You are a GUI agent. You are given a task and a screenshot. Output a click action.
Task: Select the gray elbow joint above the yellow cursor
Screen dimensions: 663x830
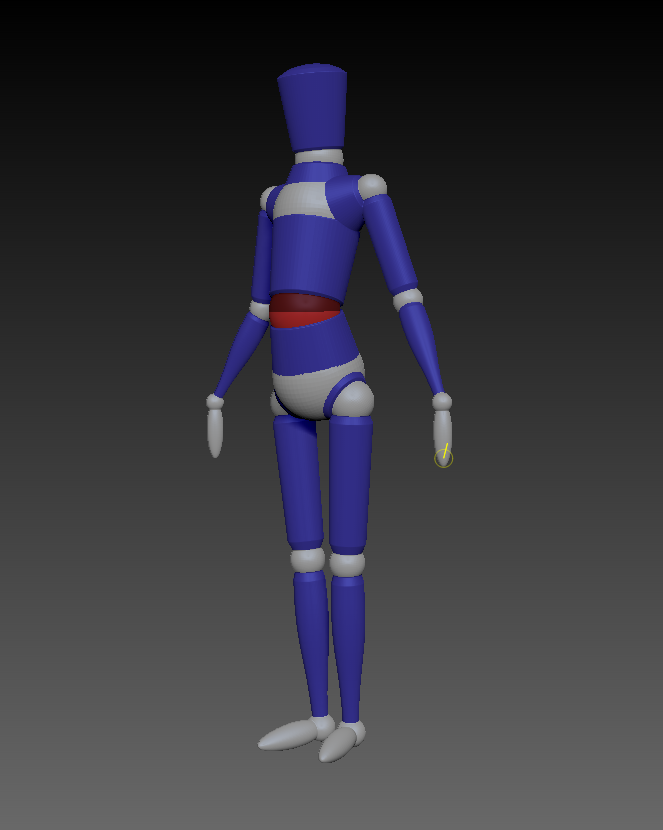pyautogui.click(x=407, y=299)
